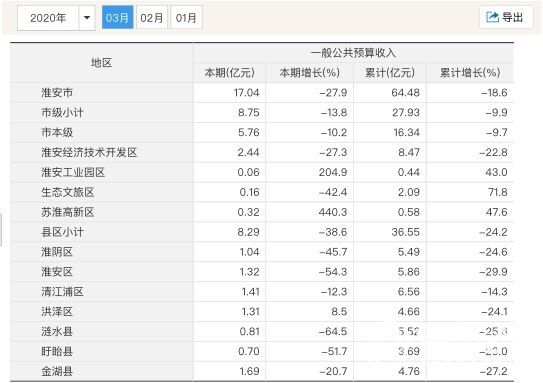The width and height of the screenshot is (543, 383).
Task: Click the 本期(亿元) column header
Action: tap(229, 73)
